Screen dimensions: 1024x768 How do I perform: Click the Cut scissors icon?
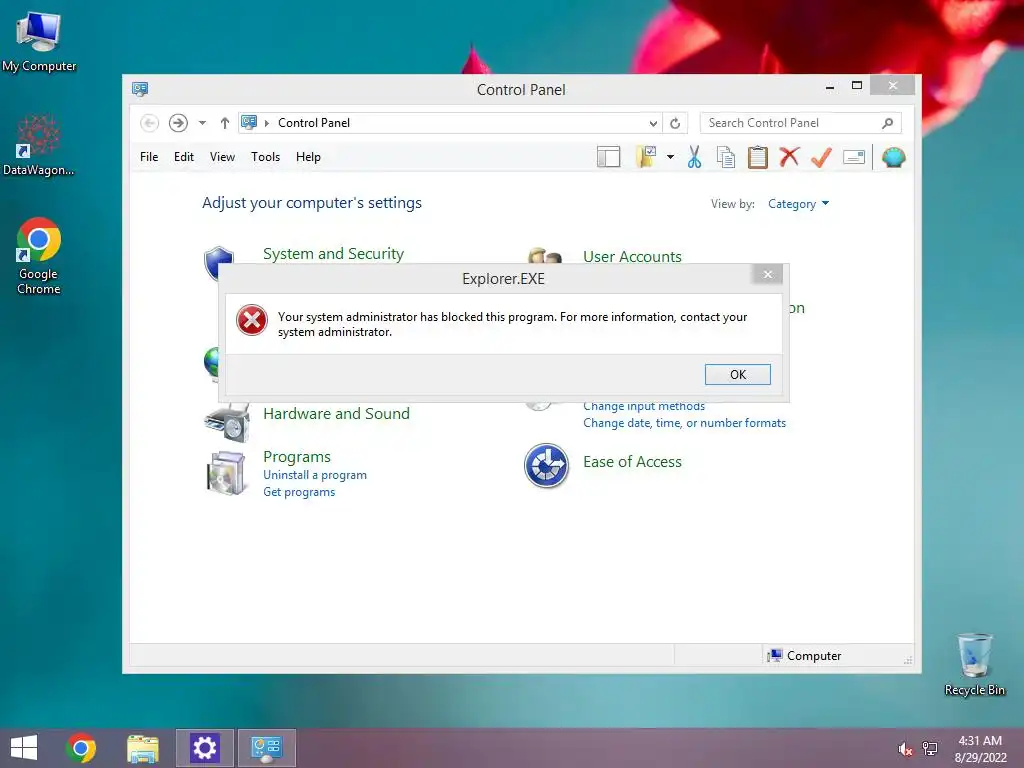(x=694, y=157)
